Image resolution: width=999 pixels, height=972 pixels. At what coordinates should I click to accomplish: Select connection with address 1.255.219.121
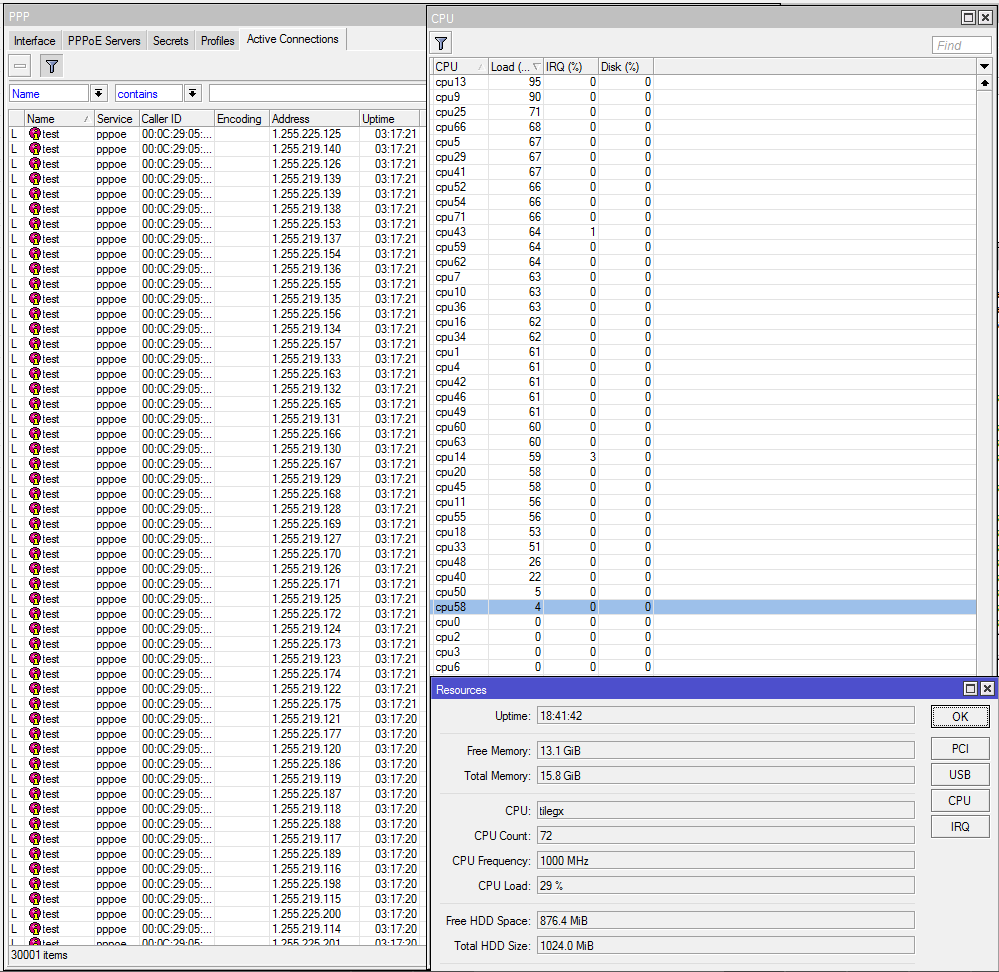[x=216, y=719]
